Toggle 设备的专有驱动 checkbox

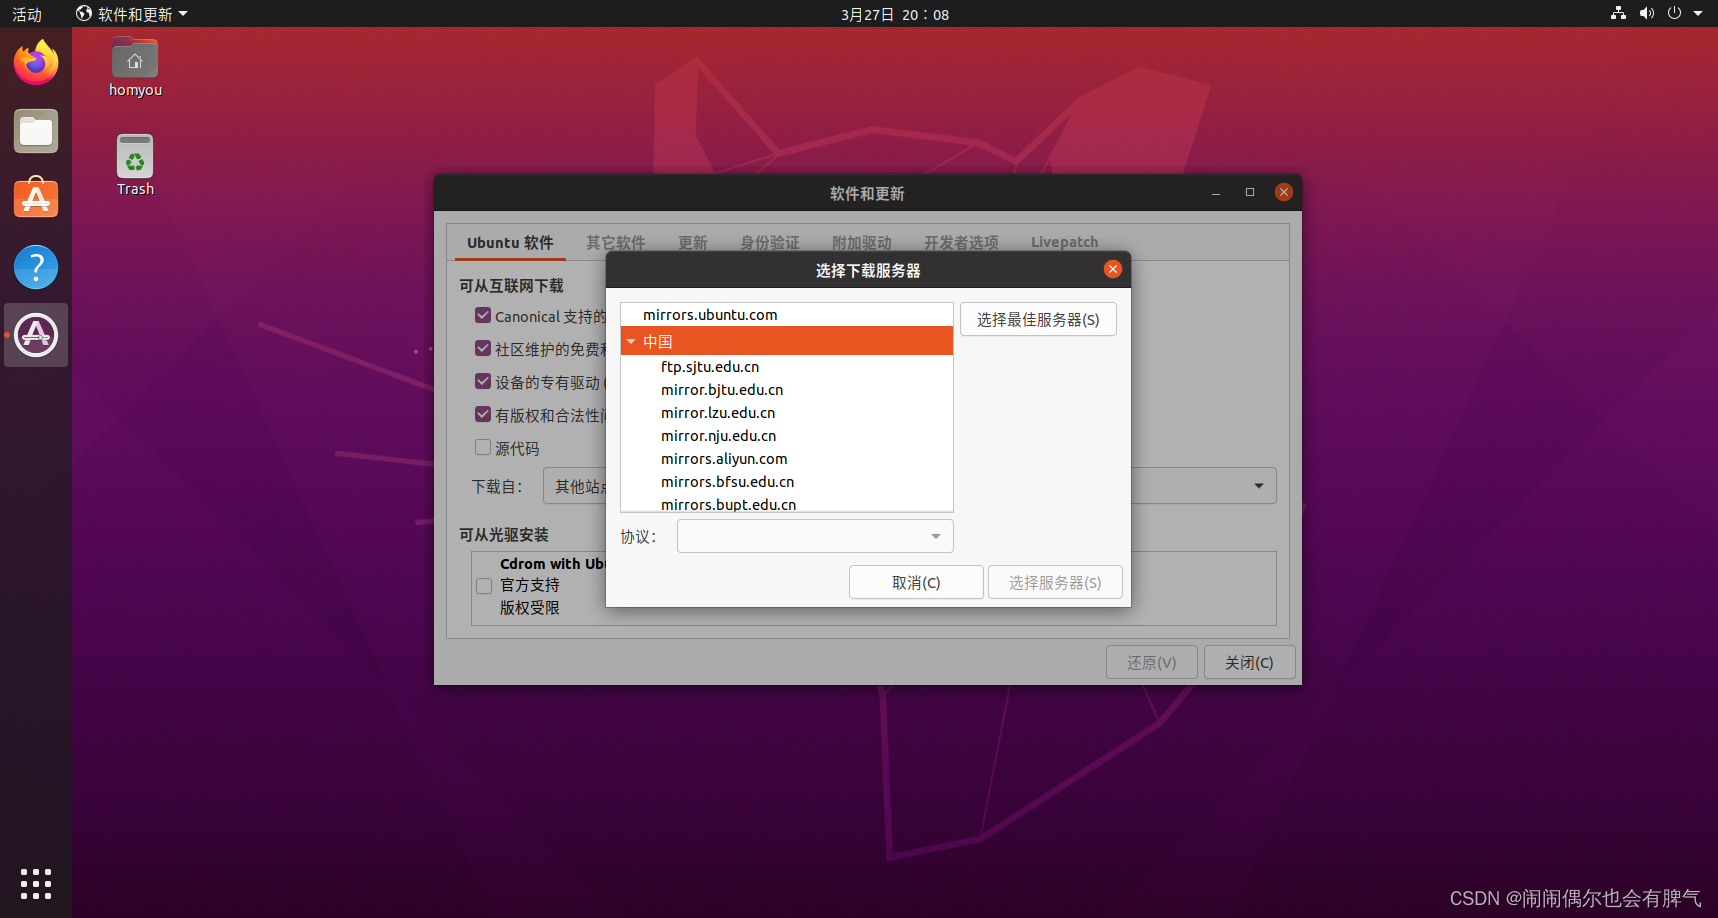click(x=483, y=381)
